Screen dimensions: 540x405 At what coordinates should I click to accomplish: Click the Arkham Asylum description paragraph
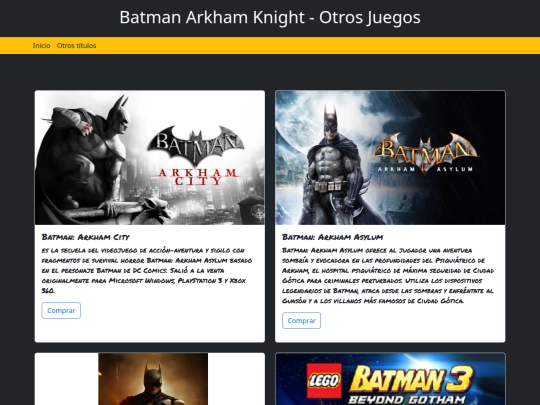coord(388,276)
